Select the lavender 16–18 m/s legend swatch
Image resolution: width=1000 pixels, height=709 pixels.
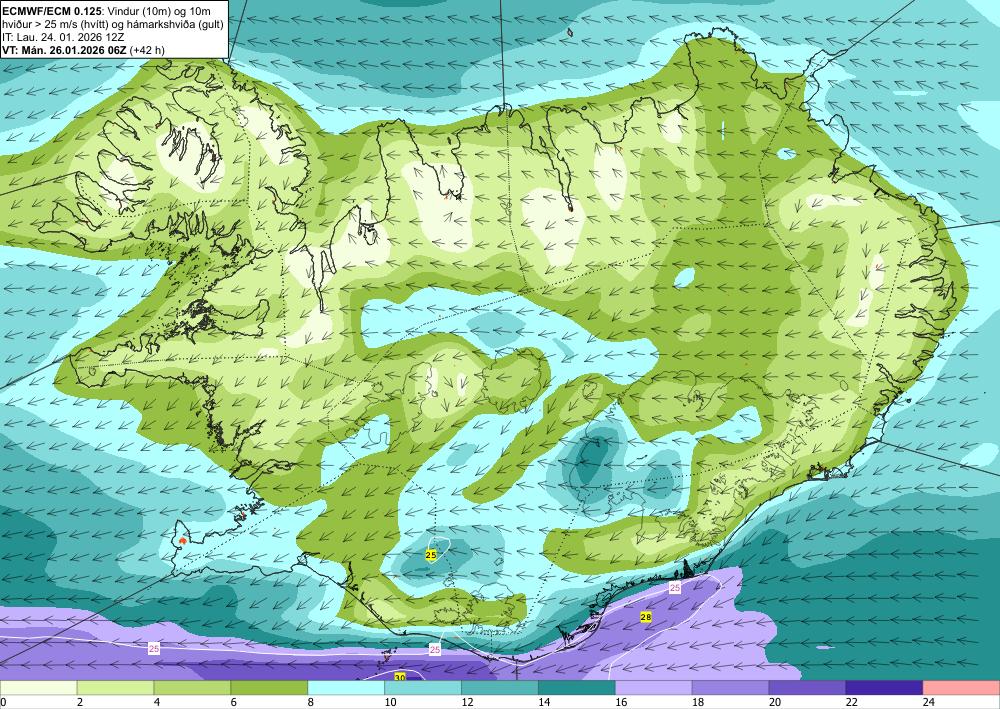pos(654,688)
